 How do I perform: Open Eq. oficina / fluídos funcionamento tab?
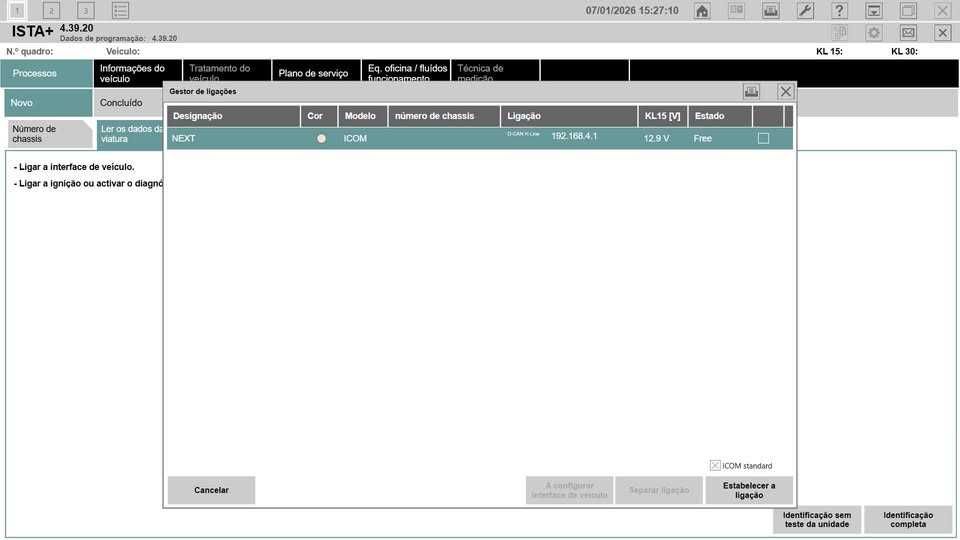[405, 73]
